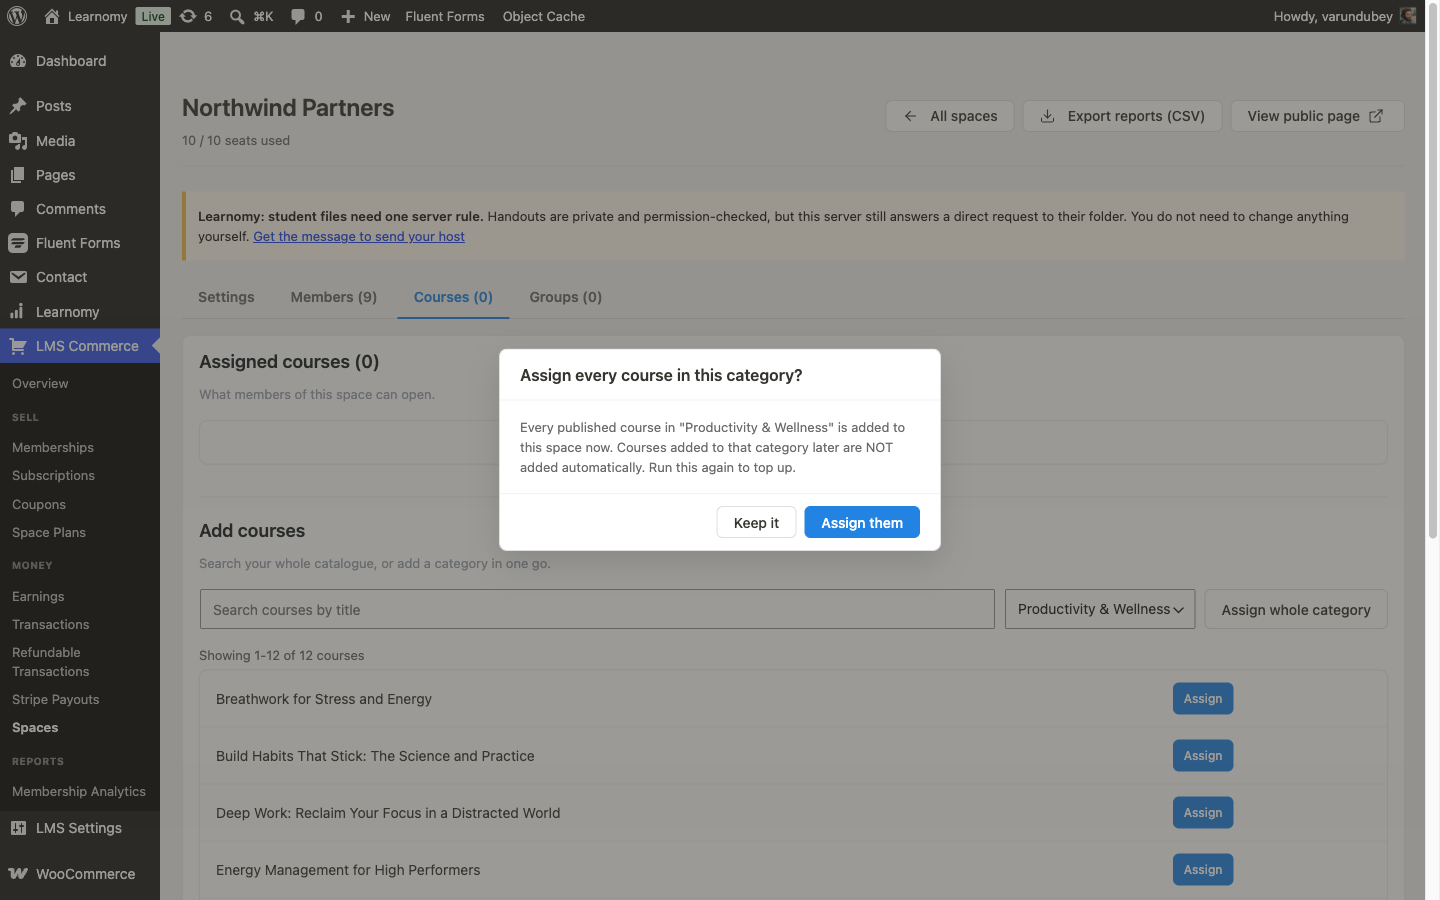The image size is (1440, 900).
Task: Click Assign whole category button
Action: [1296, 609]
